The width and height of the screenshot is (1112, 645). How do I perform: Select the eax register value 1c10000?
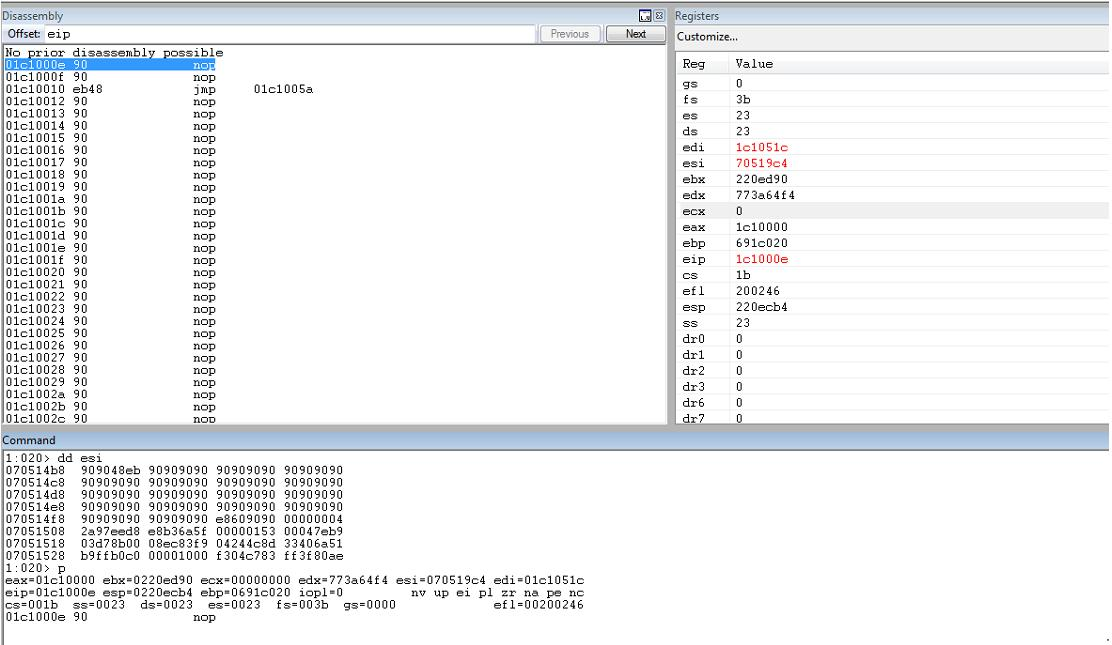[762, 227]
